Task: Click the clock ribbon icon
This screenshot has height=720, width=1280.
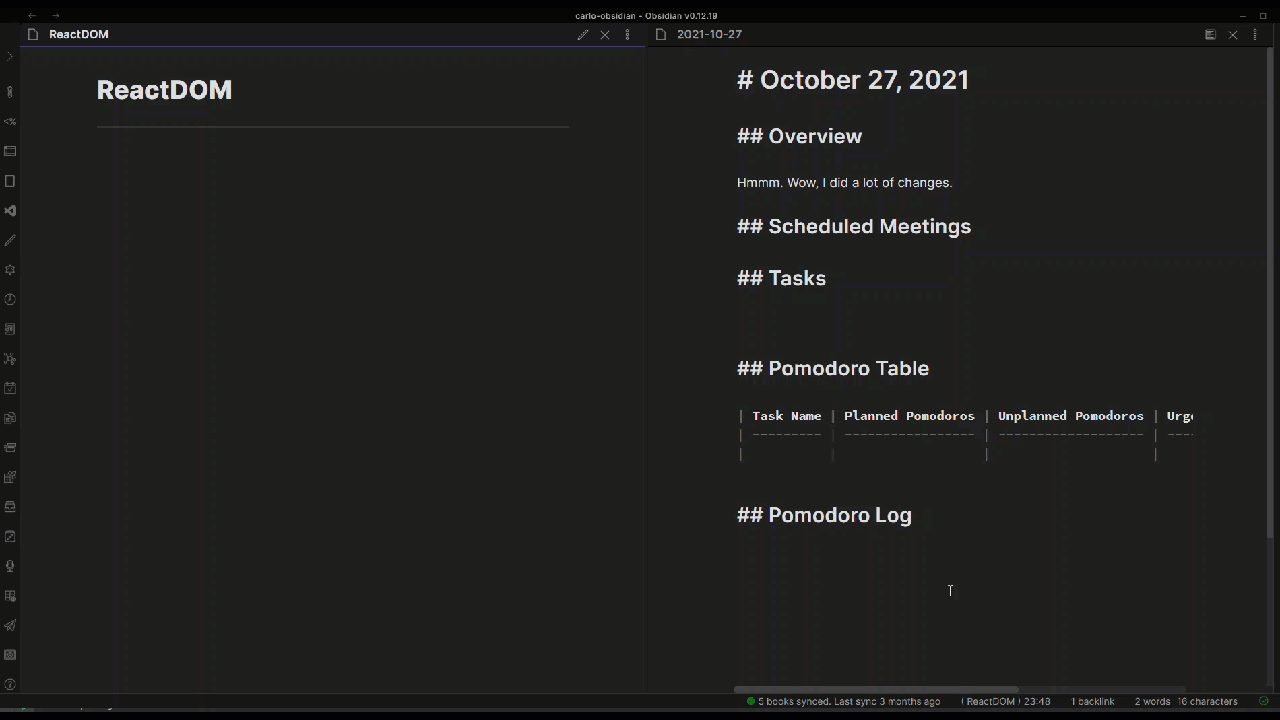Action: 10,299
